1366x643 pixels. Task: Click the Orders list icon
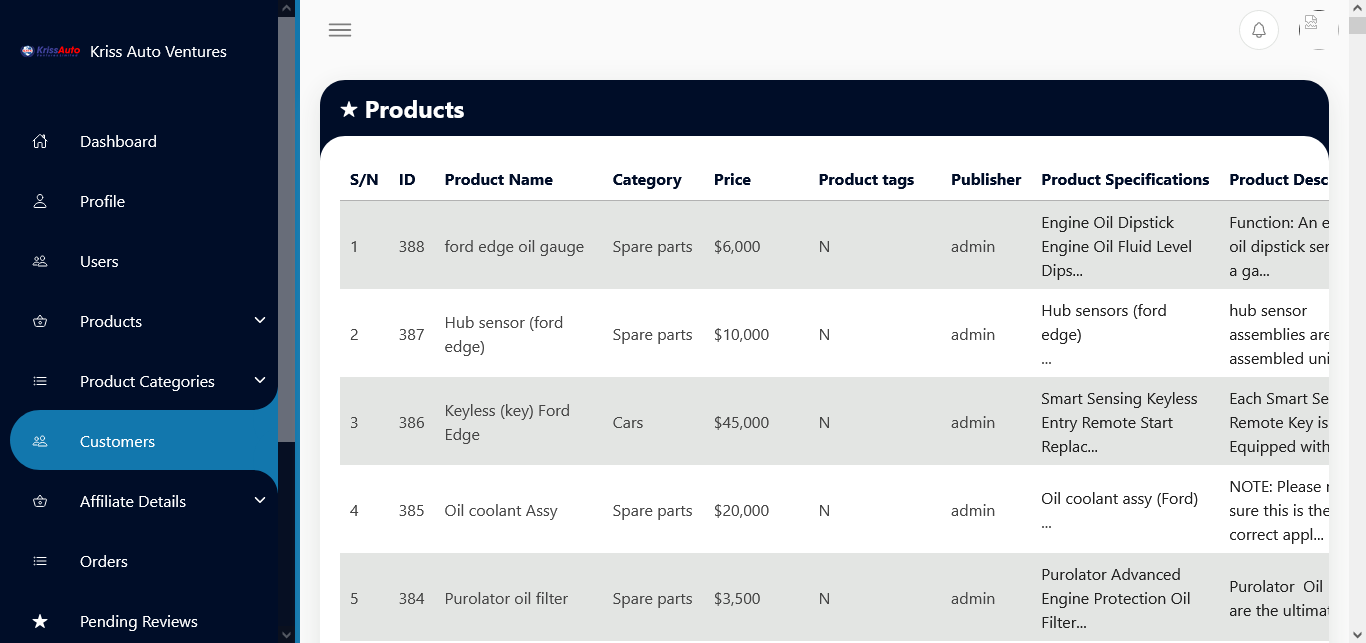click(40, 561)
